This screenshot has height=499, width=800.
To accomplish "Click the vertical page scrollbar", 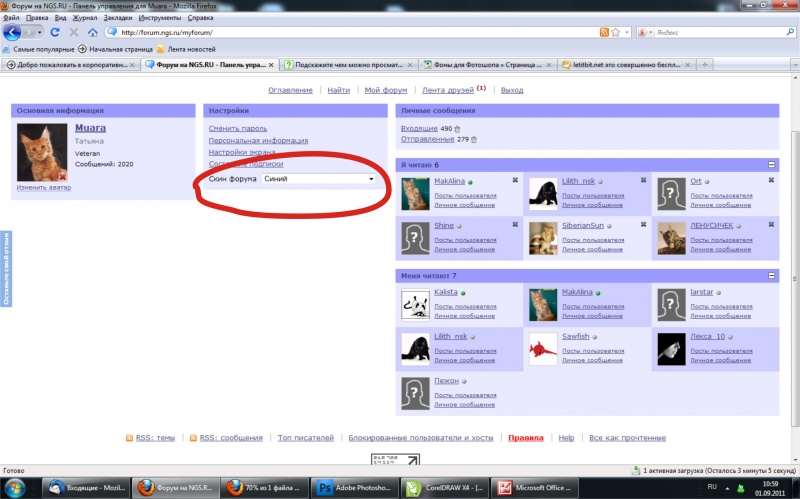I will click(x=793, y=250).
